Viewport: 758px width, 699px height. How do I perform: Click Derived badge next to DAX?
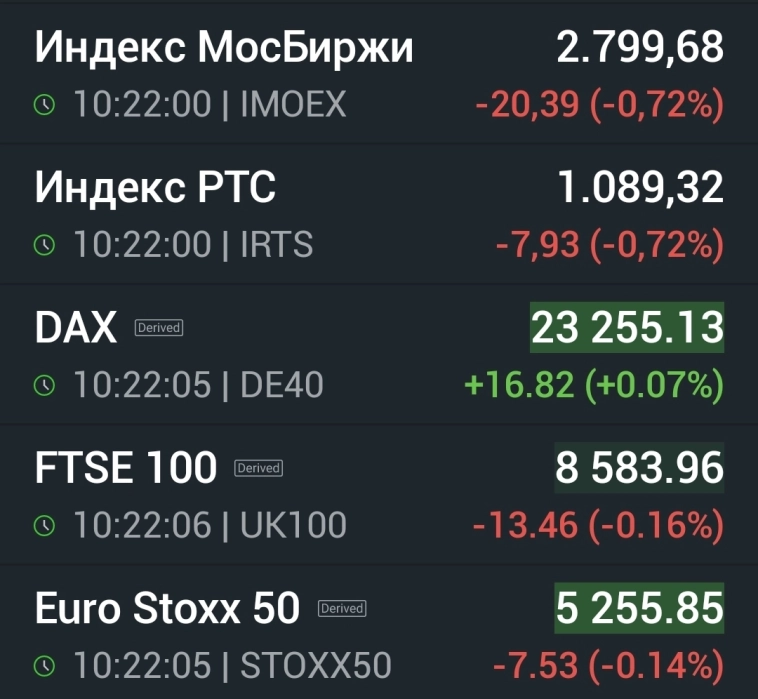click(x=158, y=328)
